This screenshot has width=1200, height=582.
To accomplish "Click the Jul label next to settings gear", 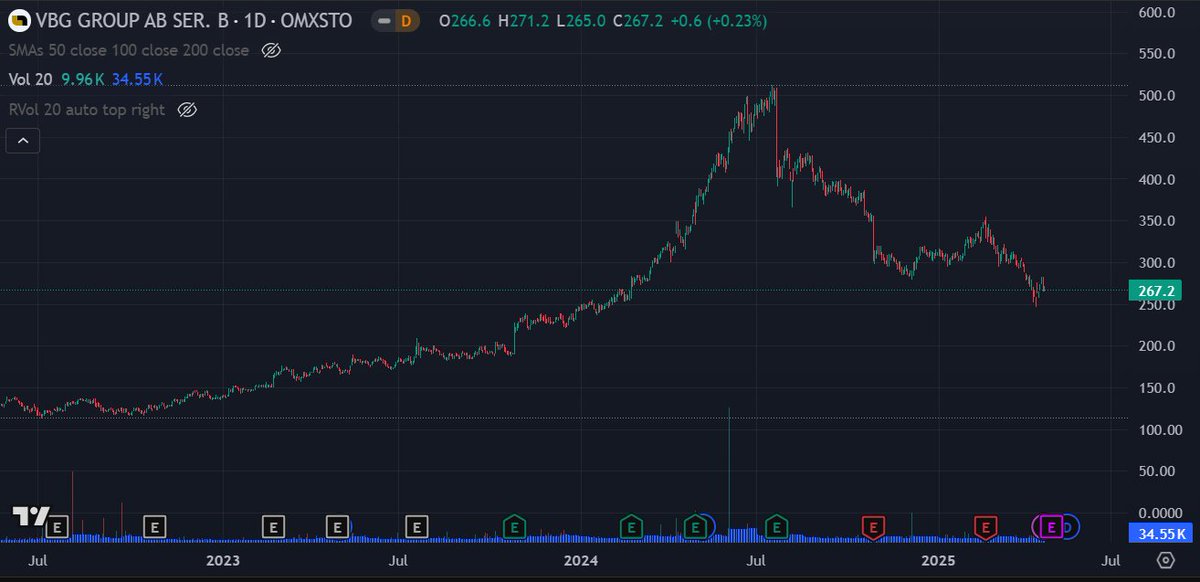I will [x=1109, y=560].
